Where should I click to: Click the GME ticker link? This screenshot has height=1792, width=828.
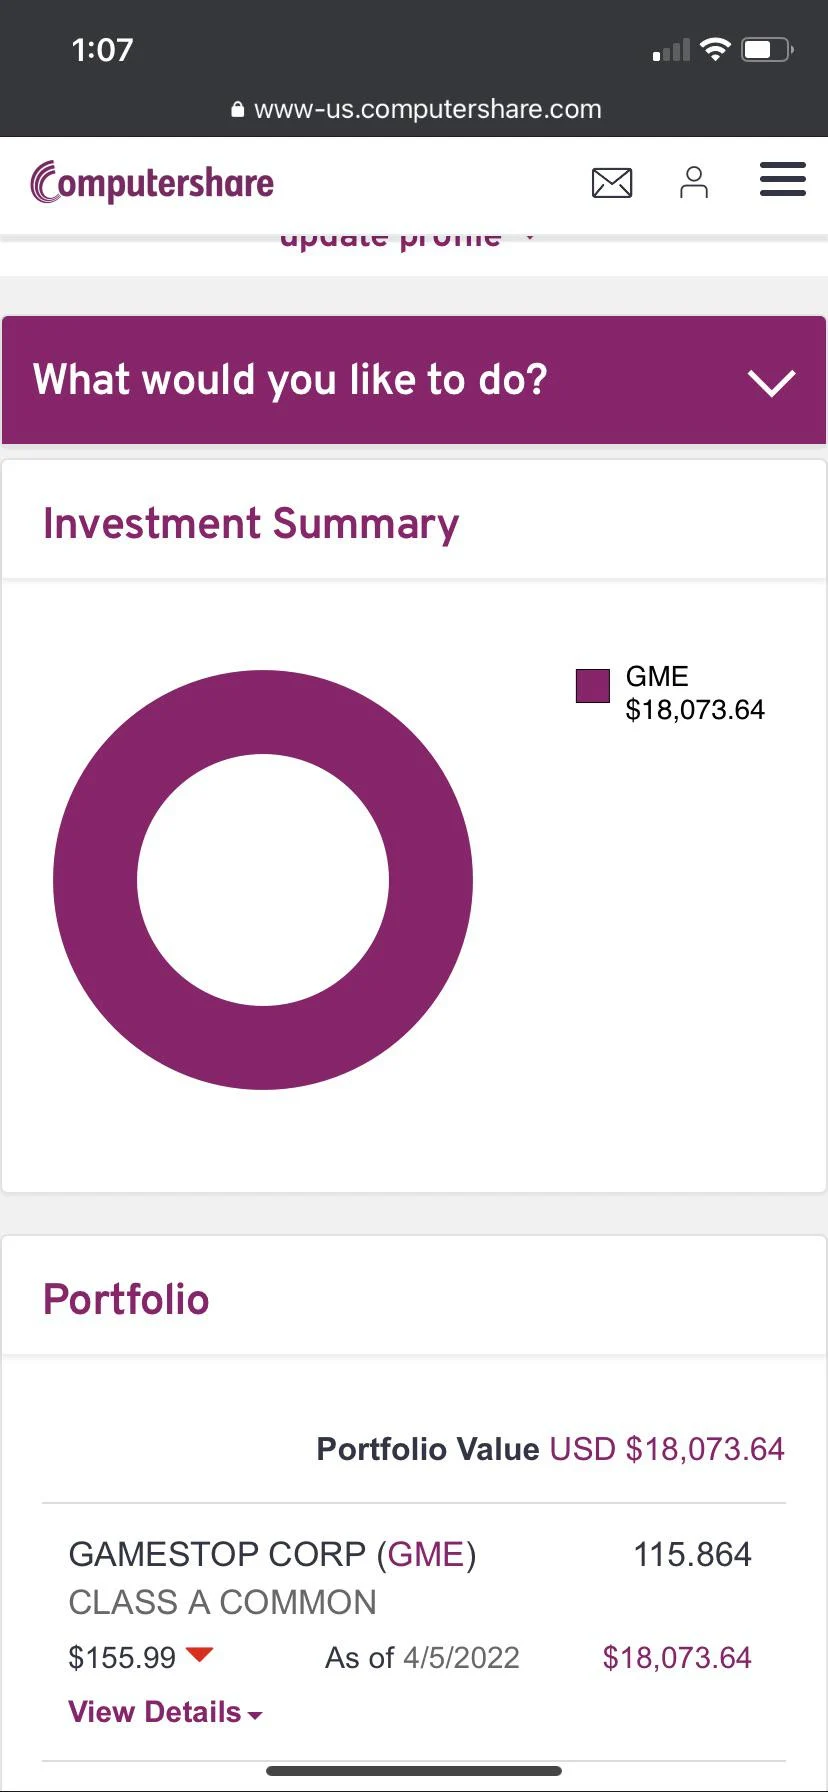[426, 1554]
